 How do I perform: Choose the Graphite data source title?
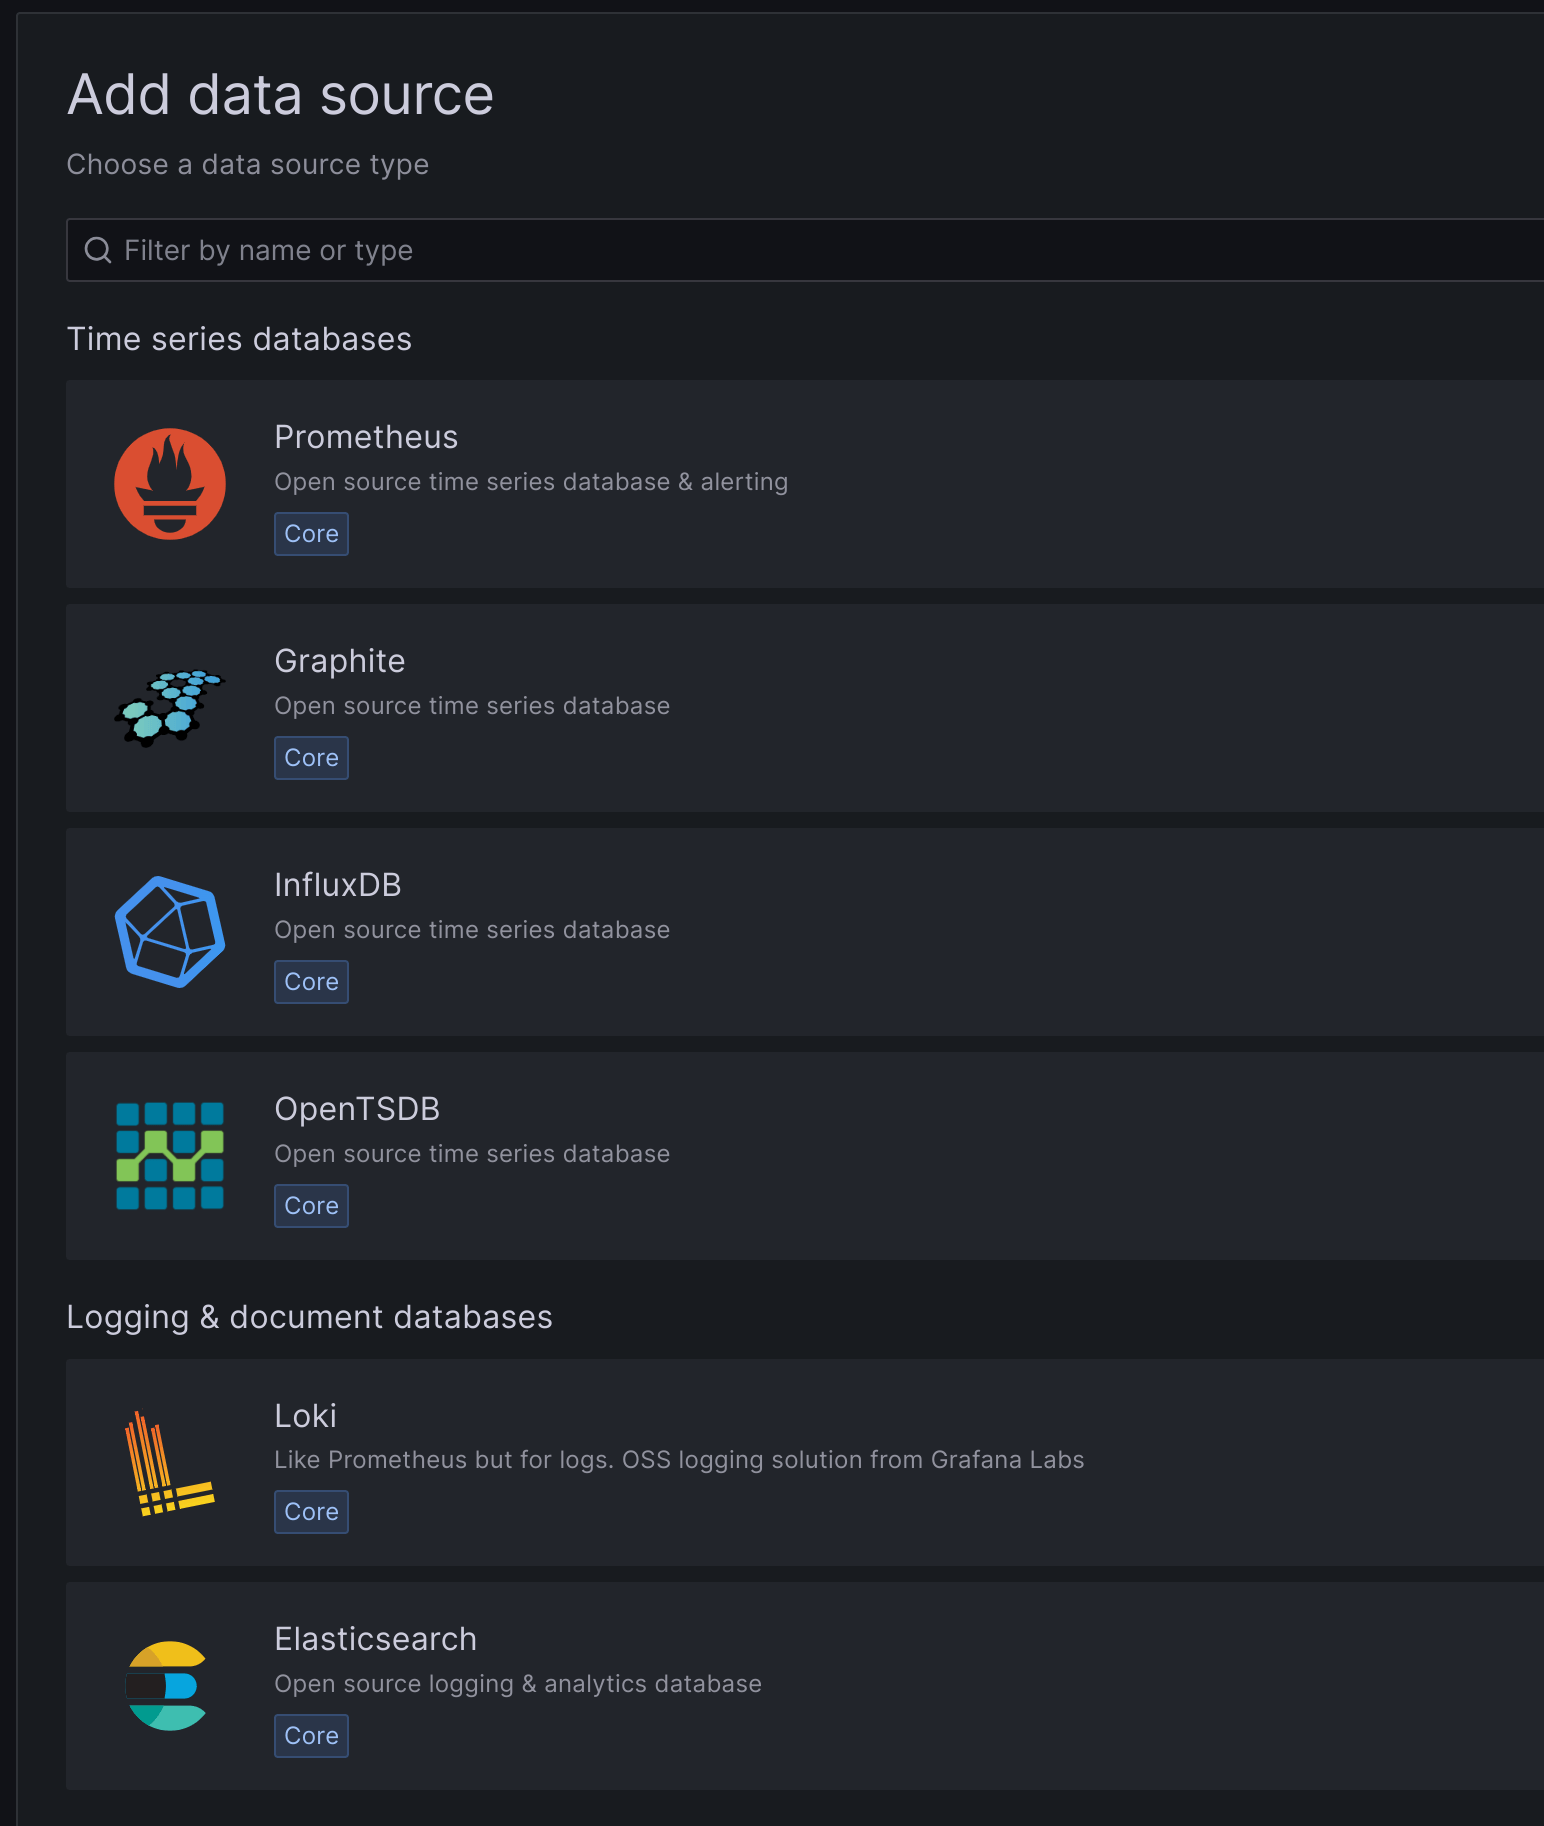[339, 661]
